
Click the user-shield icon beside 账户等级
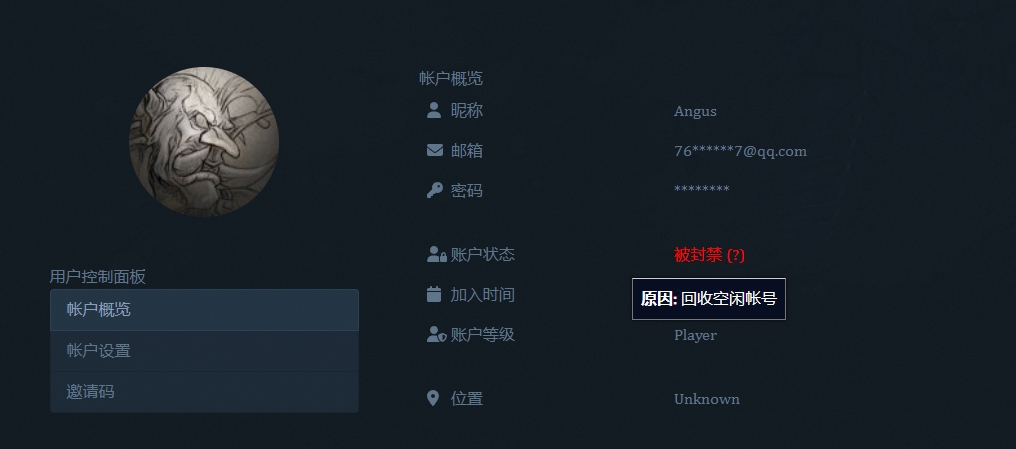coord(437,334)
